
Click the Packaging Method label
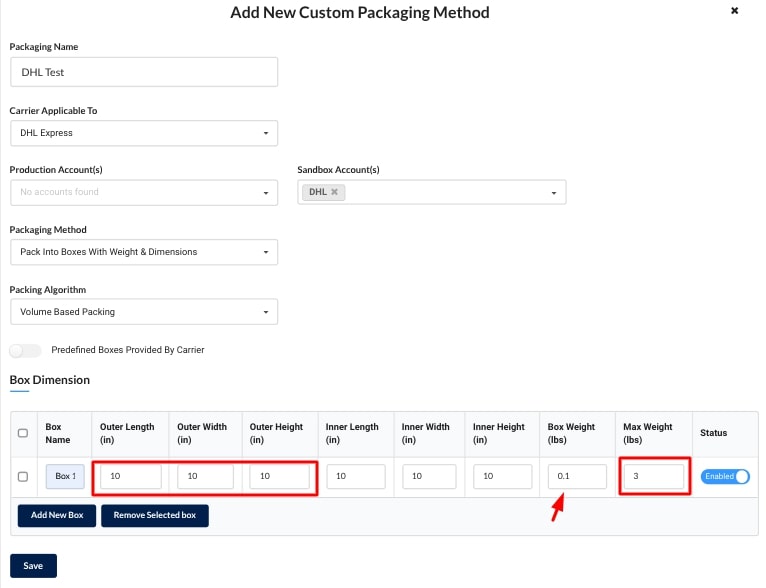click(x=48, y=230)
